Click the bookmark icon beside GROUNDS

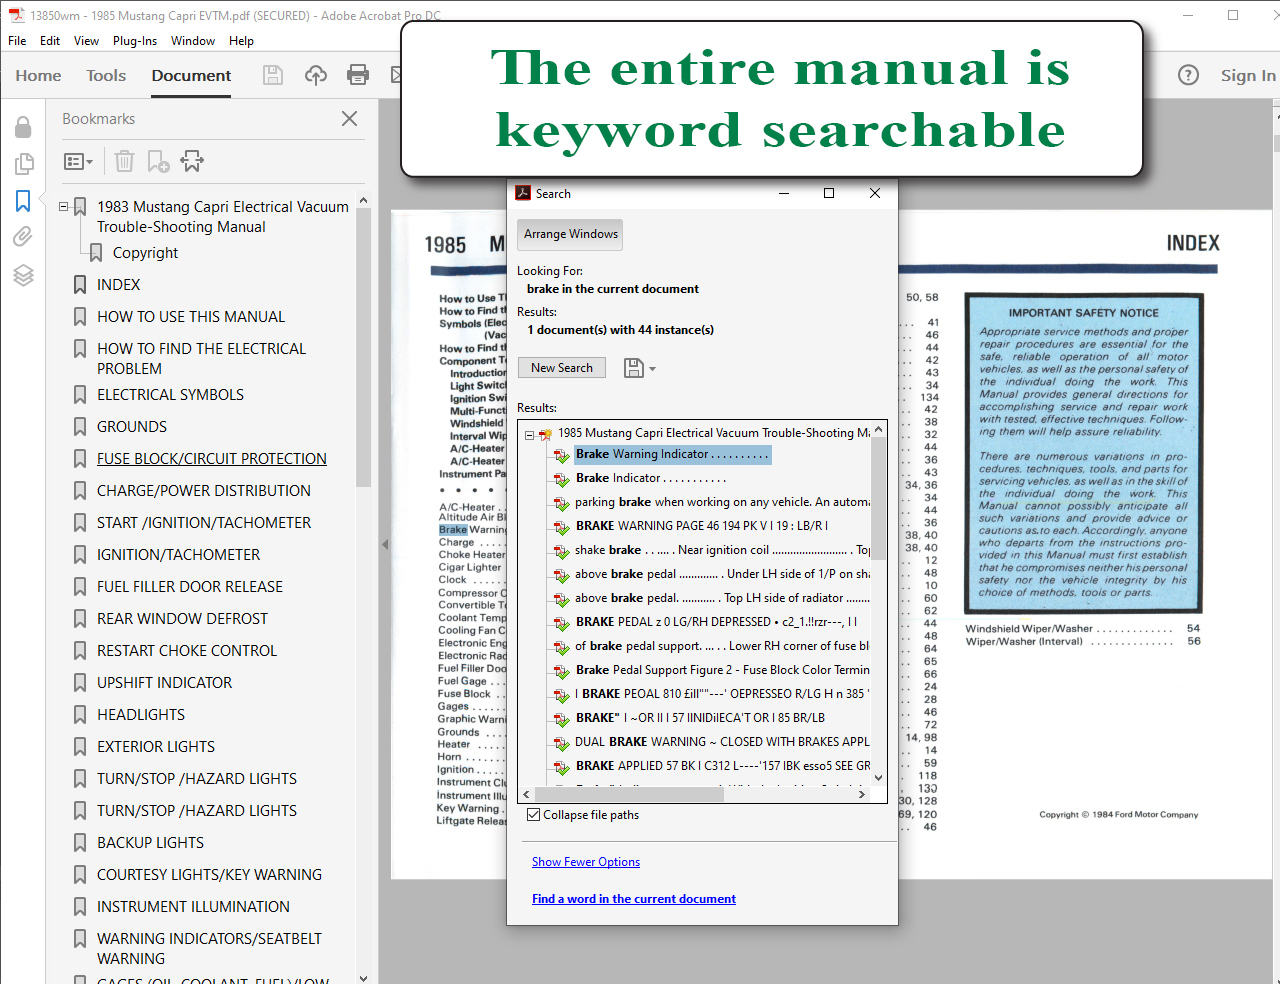(x=80, y=427)
